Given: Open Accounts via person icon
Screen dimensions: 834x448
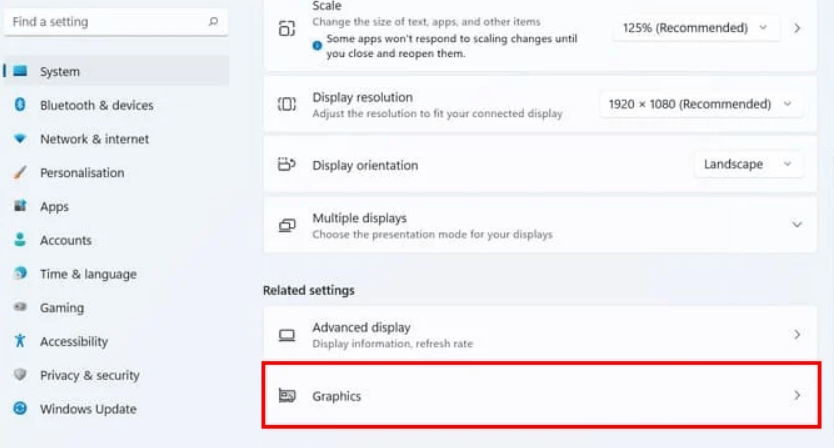Looking at the screenshot, I should click(x=20, y=240).
